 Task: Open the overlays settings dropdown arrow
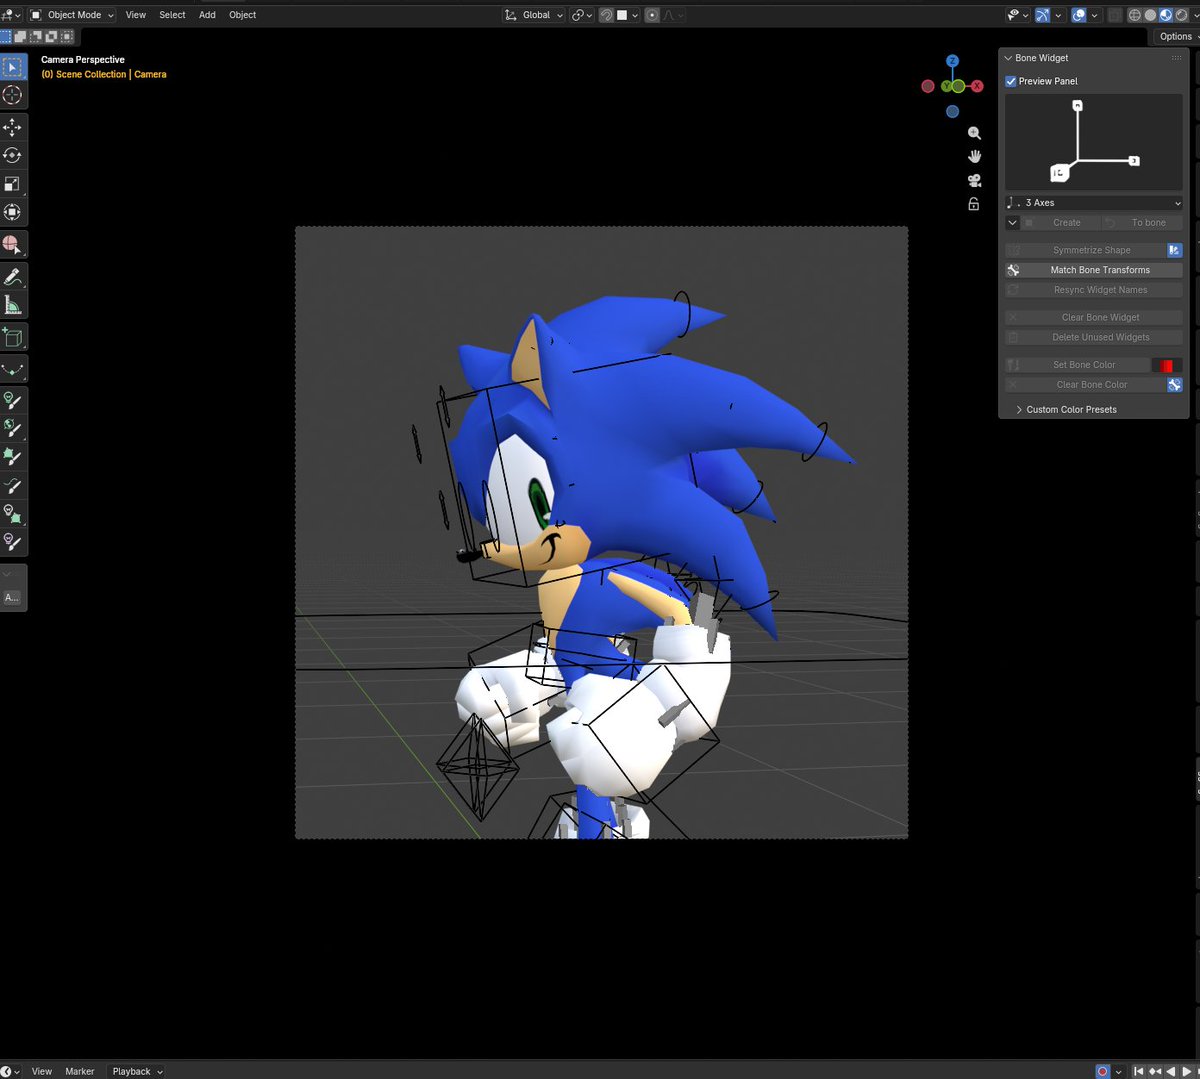click(1094, 15)
